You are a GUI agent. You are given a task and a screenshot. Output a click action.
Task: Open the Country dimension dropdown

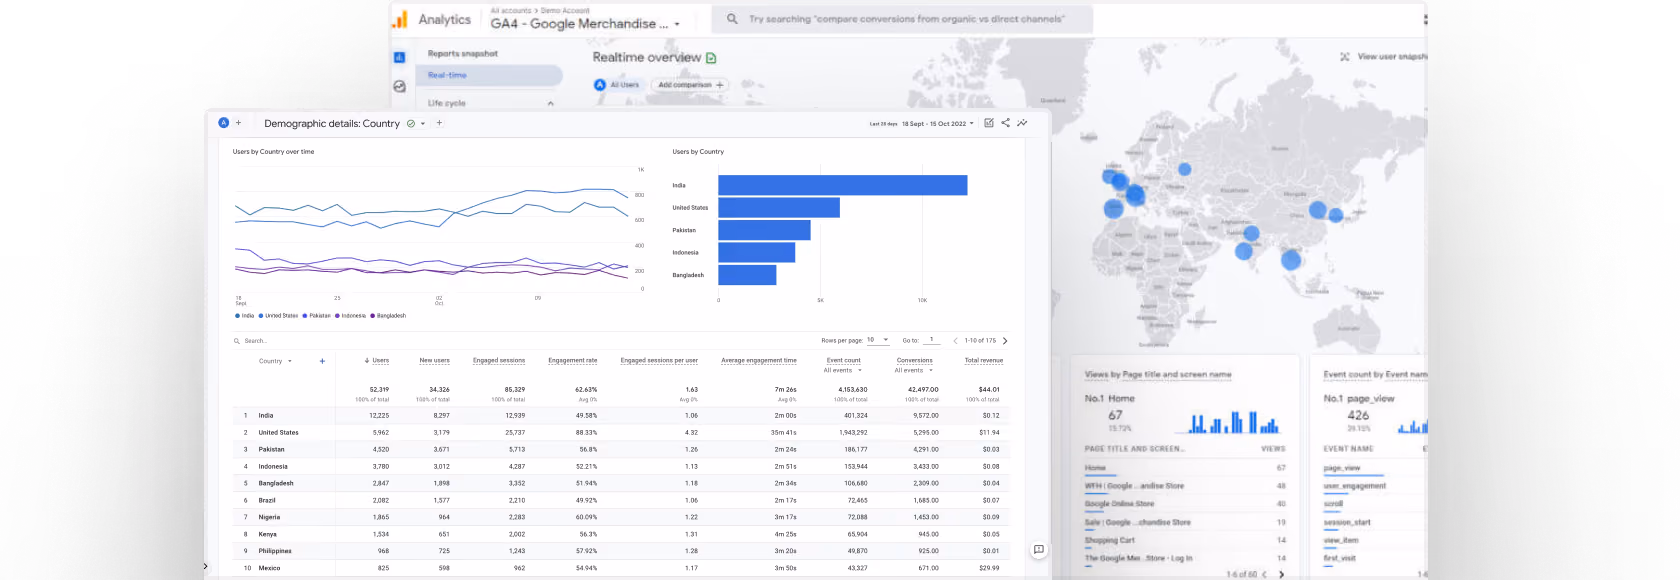click(275, 361)
